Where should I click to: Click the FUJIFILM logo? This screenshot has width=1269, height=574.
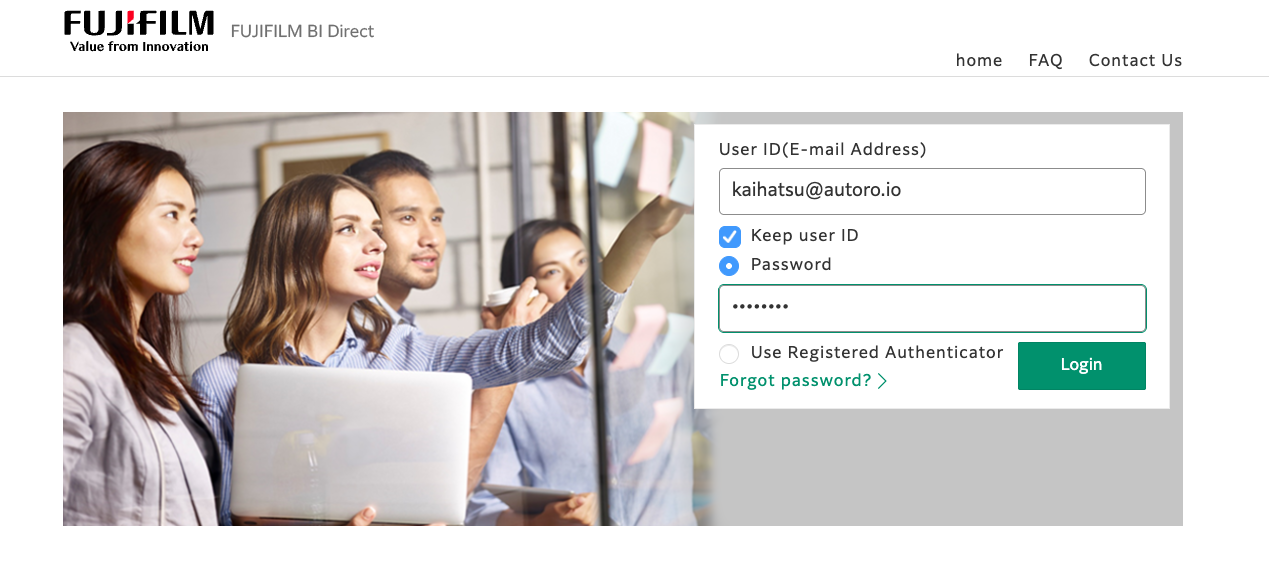click(x=138, y=24)
